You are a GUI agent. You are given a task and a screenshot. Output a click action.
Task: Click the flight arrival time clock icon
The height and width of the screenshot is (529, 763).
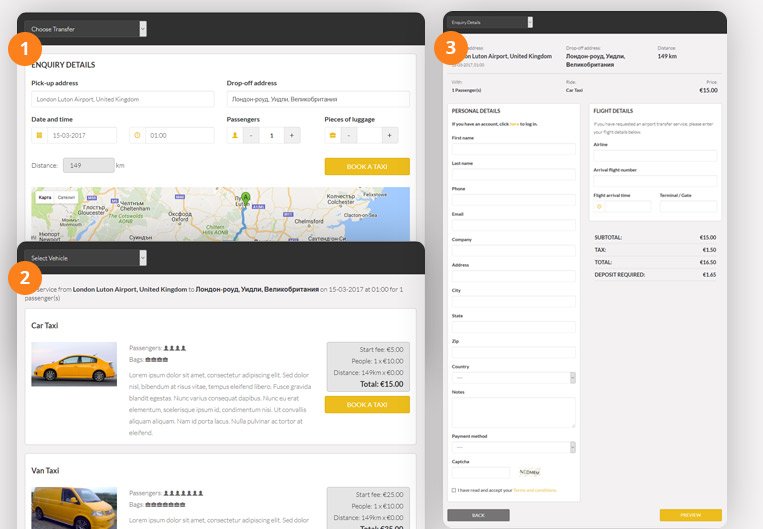coord(599,206)
